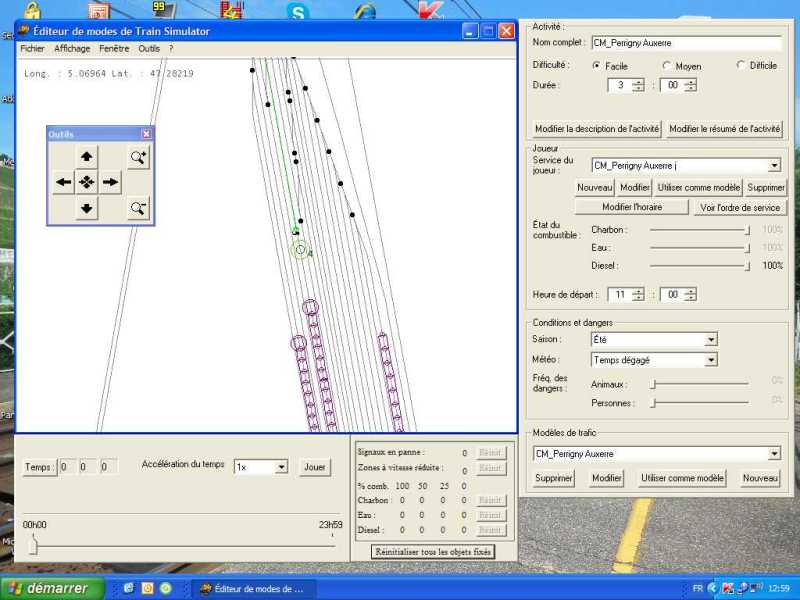Viewport: 800px width, 600px height.
Task: Click Nouveau in the Joueur section
Action: [x=594, y=188]
